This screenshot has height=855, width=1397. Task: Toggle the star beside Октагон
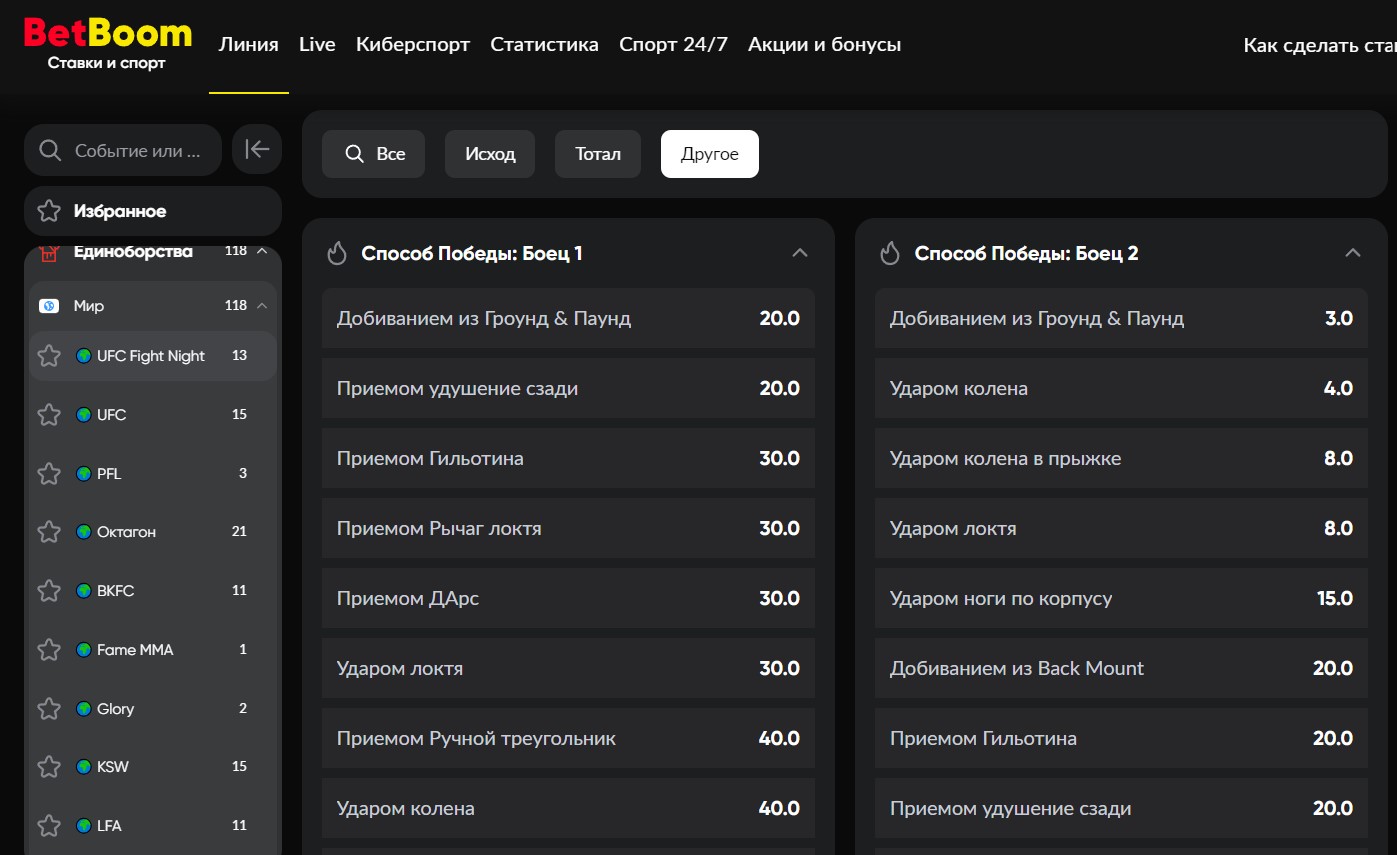[48, 532]
